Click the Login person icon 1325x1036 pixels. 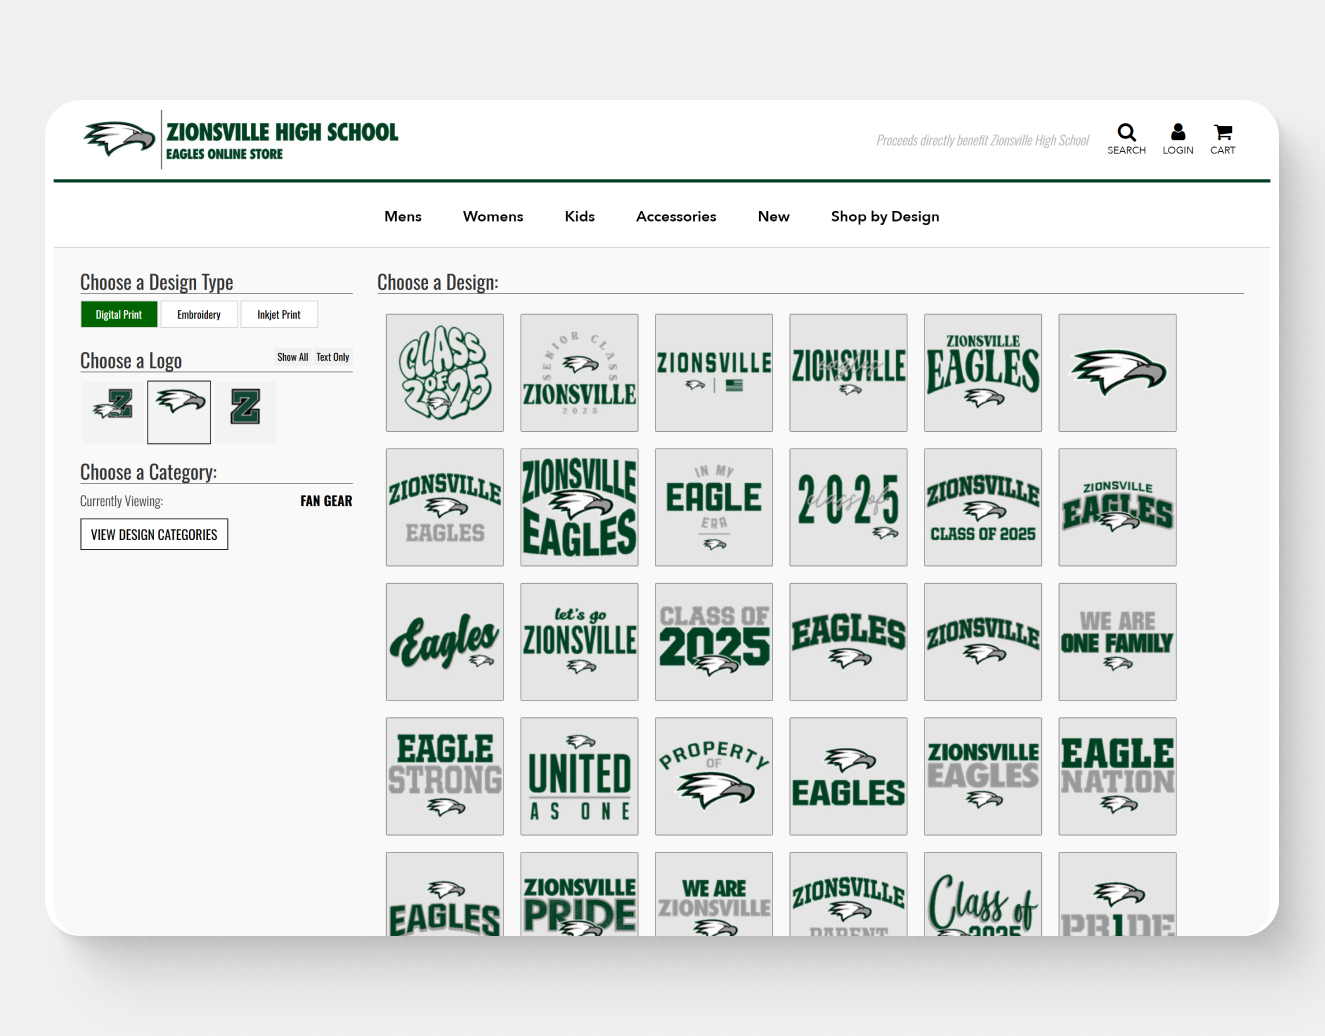1178,139
